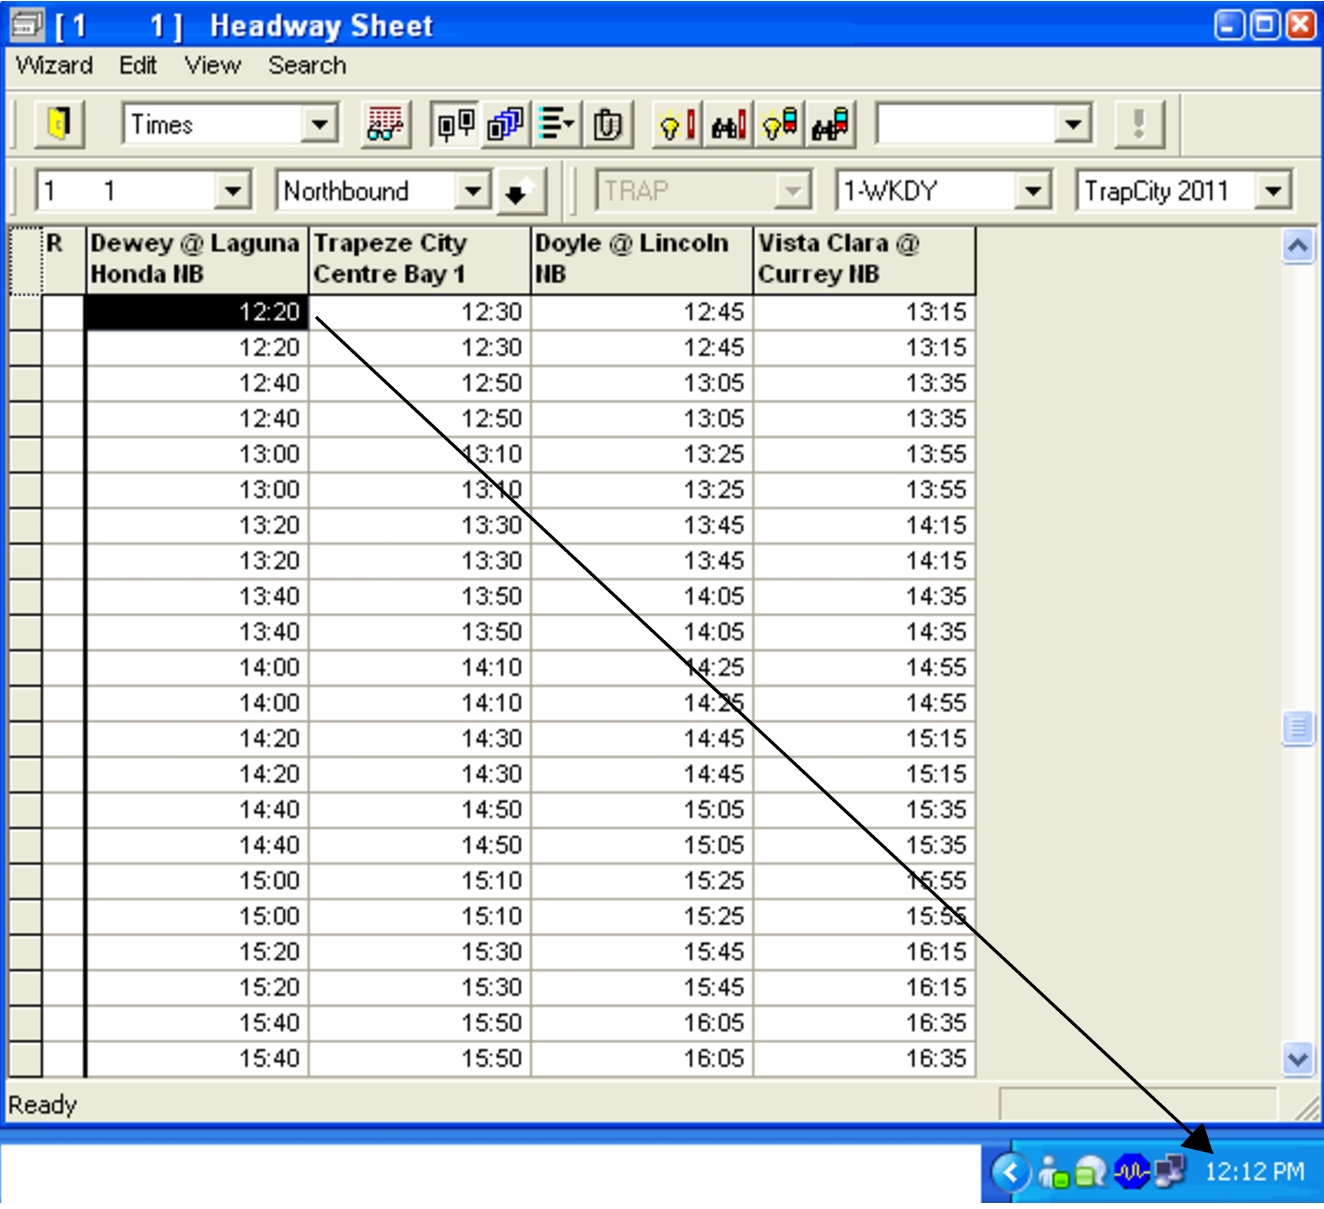The width and height of the screenshot is (1324, 1209).
Task: Open the paperclip attachment icon
Action: pyautogui.click(x=608, y=124)
